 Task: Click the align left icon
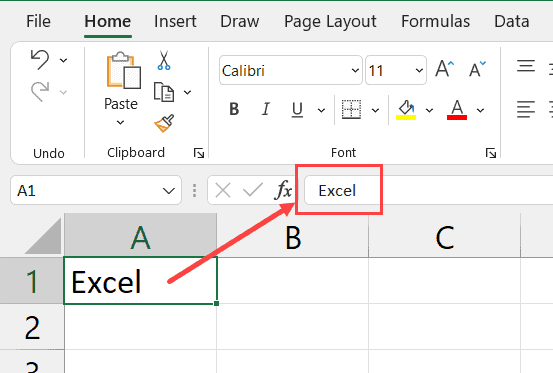click(x=526, y=109)
